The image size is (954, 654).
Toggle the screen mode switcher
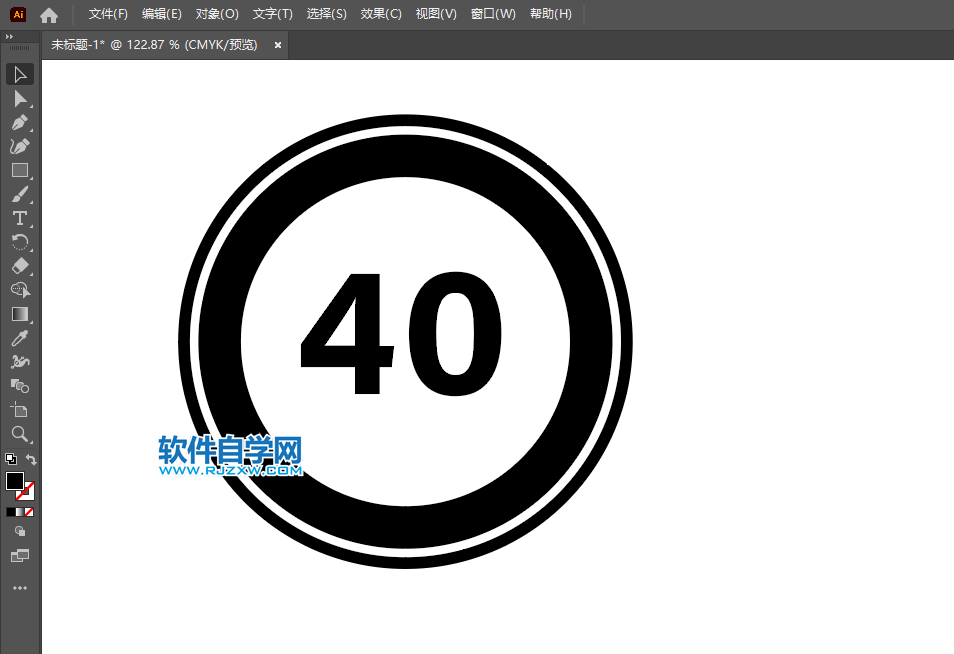[x=19, y=555]
